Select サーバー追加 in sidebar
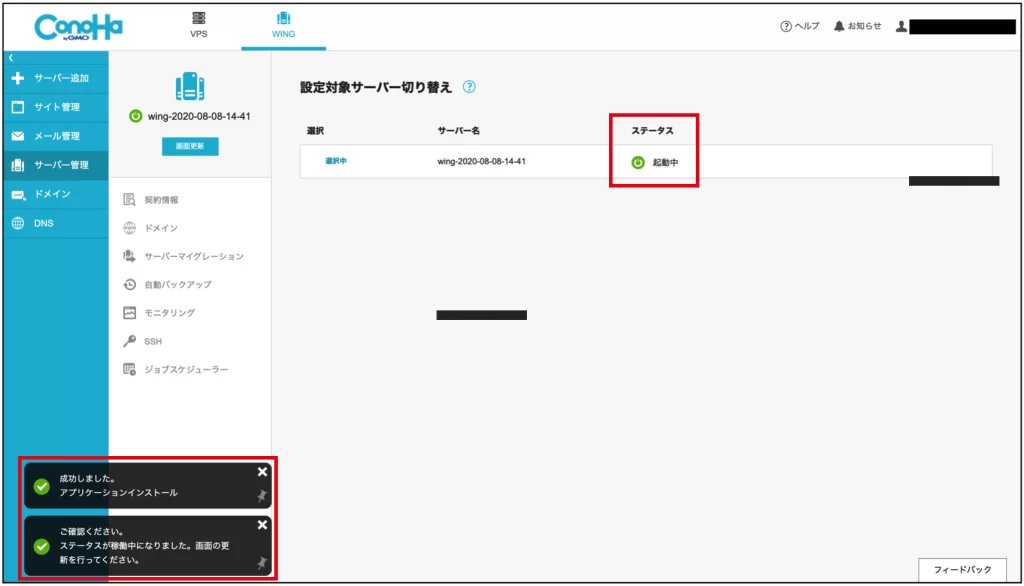This screenshot has width=1024, height=586. coord(55,78)
